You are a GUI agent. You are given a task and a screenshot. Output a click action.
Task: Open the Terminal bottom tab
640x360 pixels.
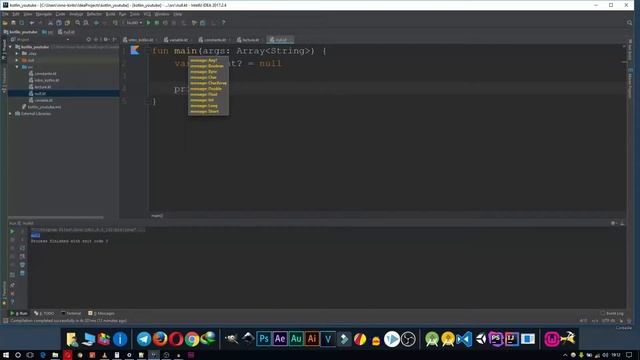coord(71,313)
